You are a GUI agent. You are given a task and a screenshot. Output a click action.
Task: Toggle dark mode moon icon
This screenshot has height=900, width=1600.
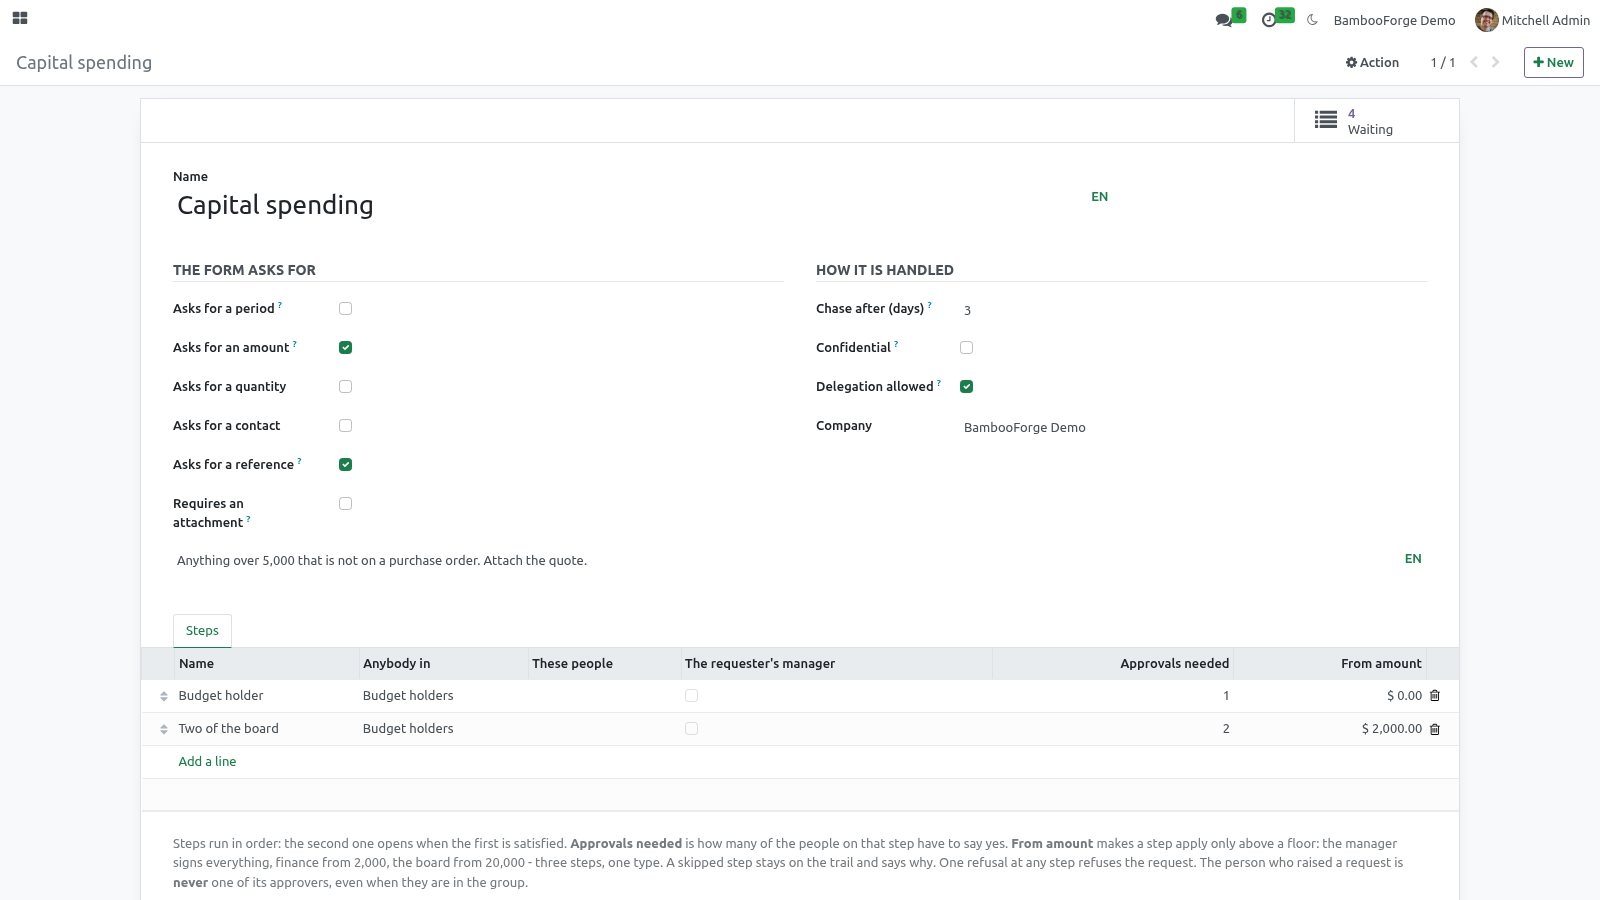coord(1312,20)
